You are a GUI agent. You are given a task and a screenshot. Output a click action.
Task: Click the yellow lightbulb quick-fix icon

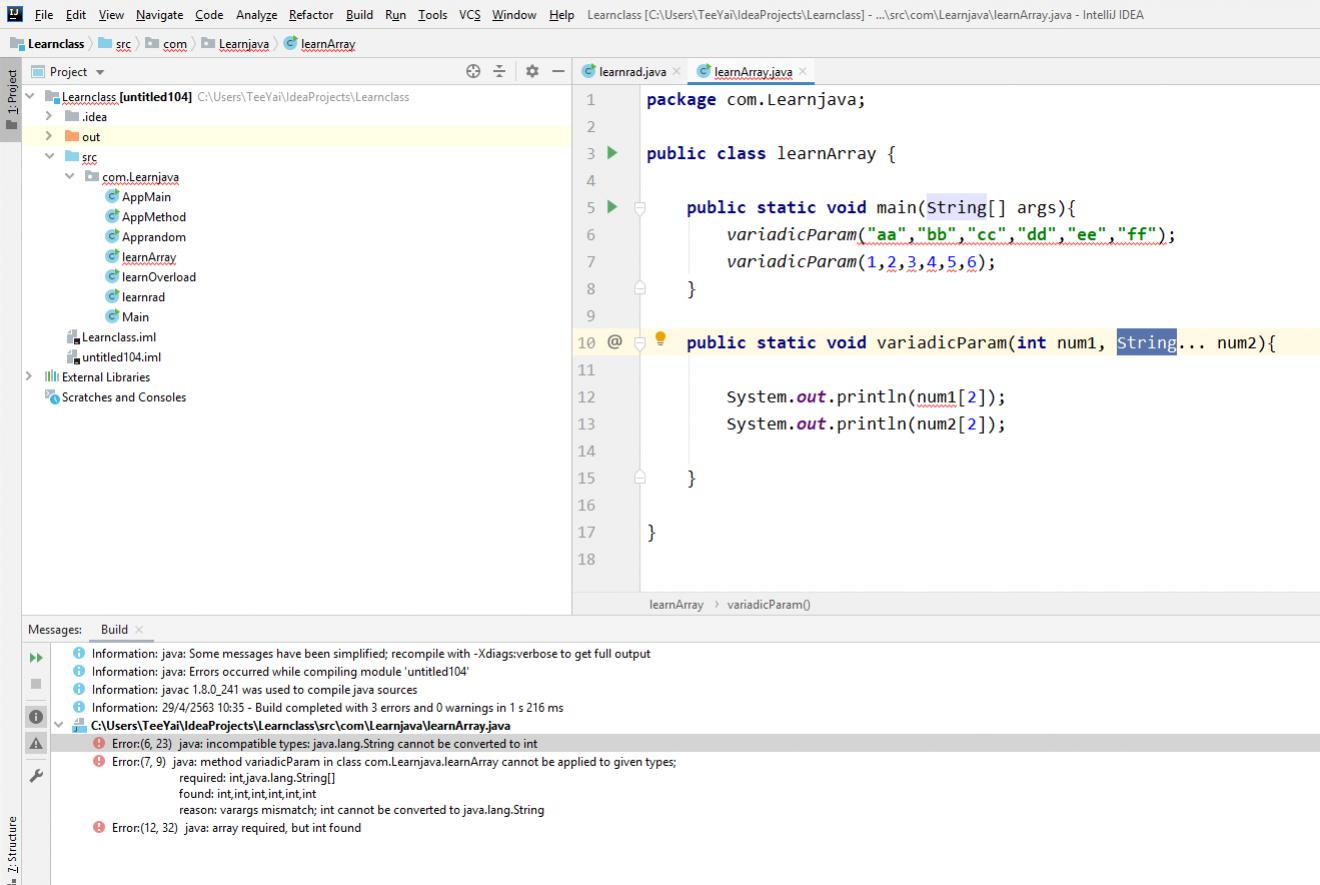660,339
